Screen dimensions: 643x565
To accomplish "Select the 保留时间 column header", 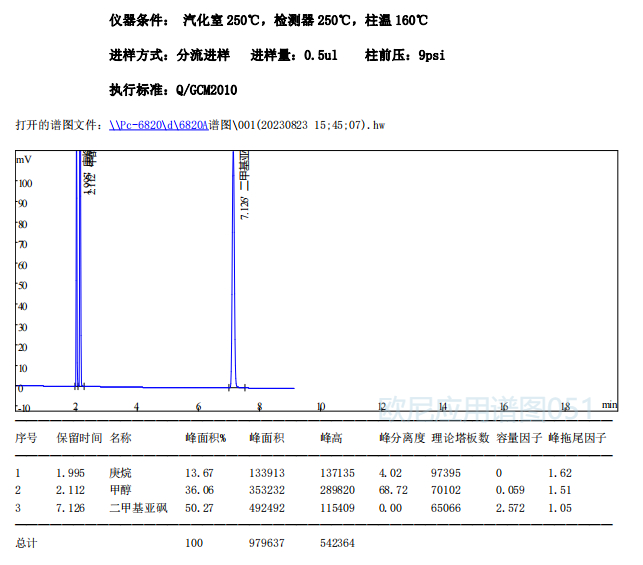I will [78, 438].
